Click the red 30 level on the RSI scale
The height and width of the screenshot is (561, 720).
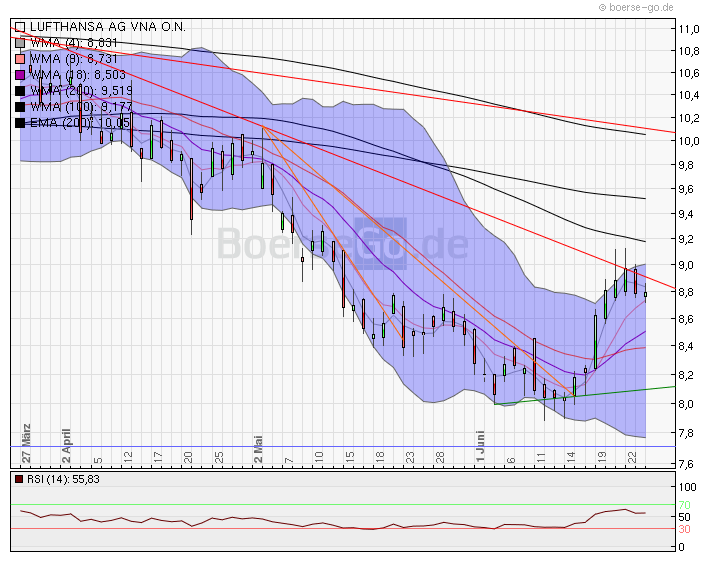point(685,528)
